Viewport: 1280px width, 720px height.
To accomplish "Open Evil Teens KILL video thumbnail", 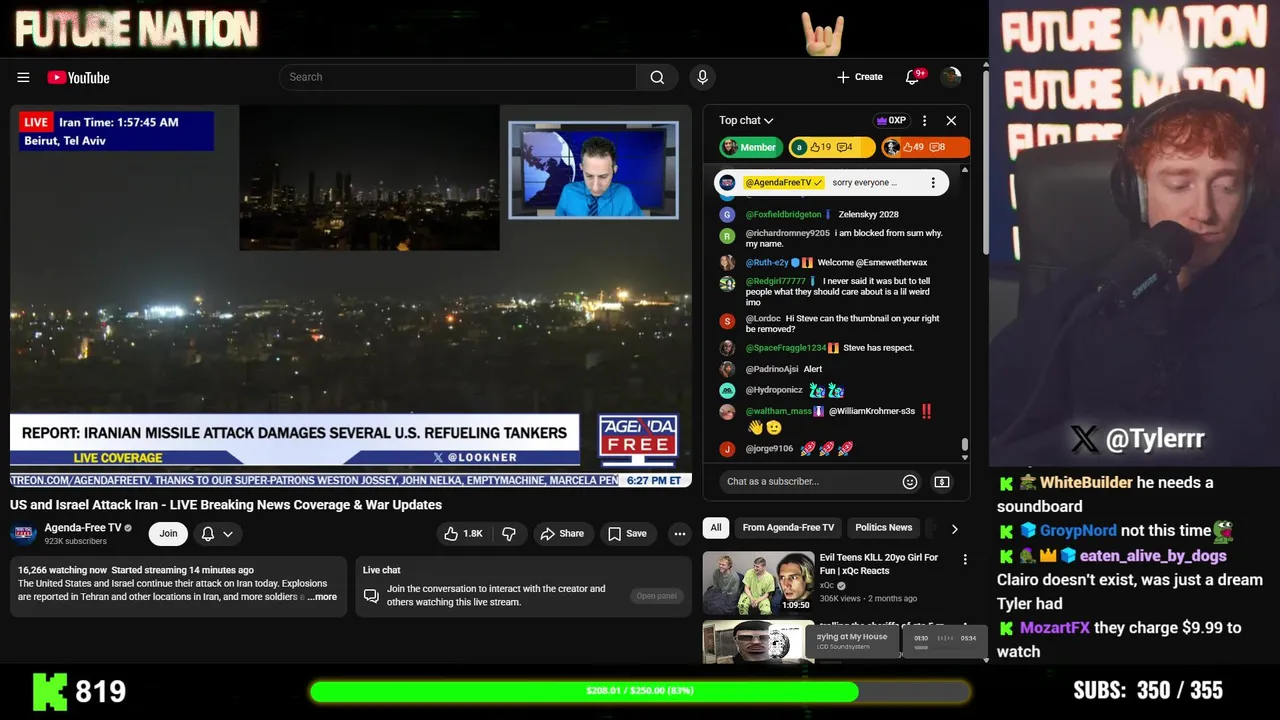I will pos(757,583).
